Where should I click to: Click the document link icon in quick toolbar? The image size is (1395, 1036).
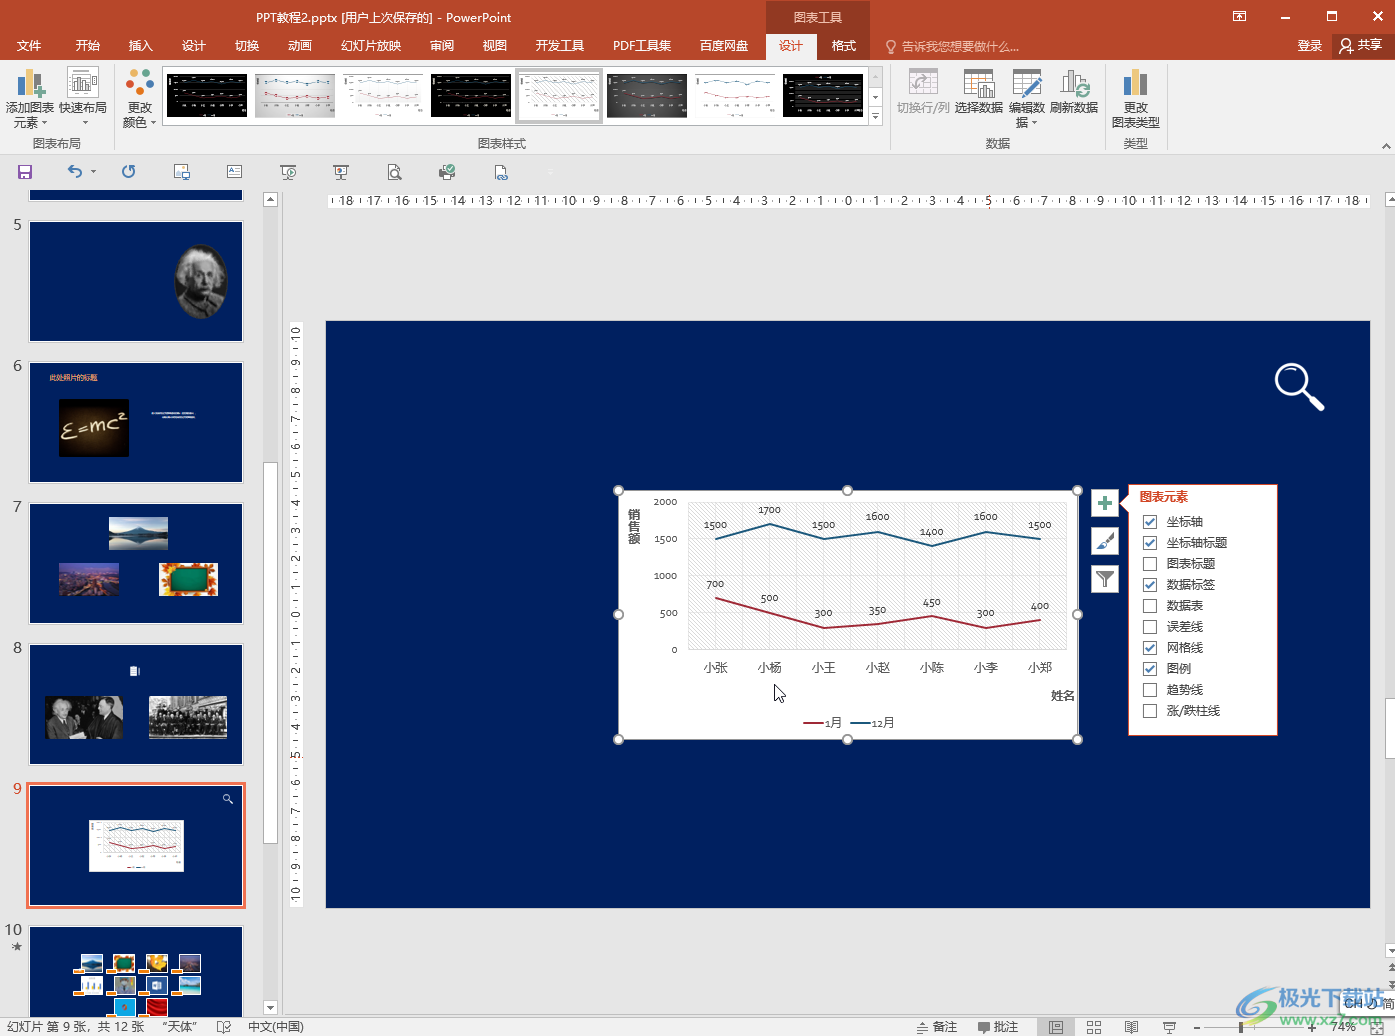pos(501,172)
